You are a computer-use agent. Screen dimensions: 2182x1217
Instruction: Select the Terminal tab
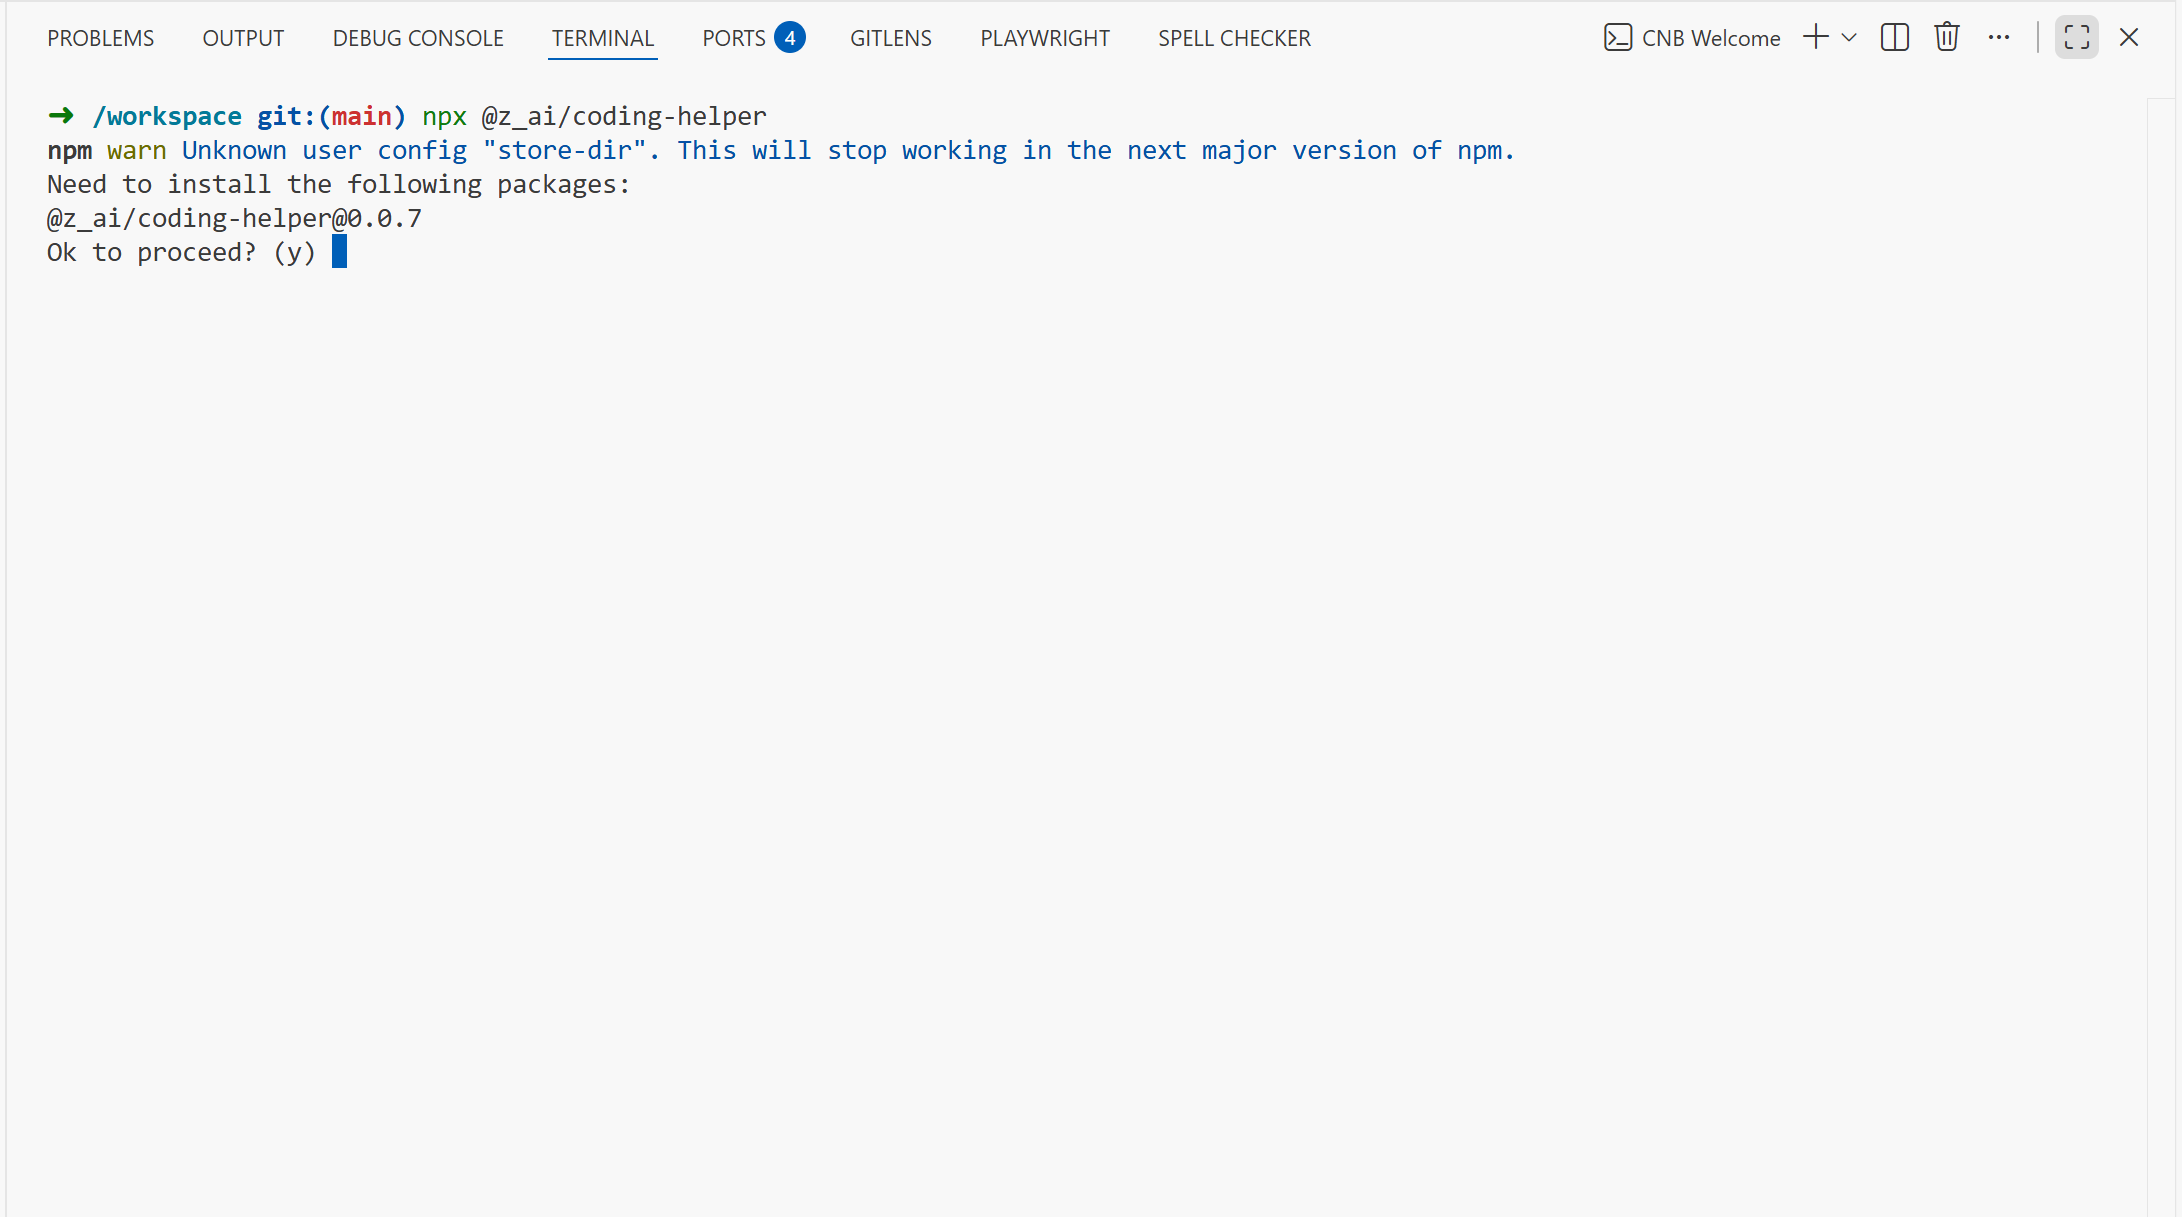602,38
